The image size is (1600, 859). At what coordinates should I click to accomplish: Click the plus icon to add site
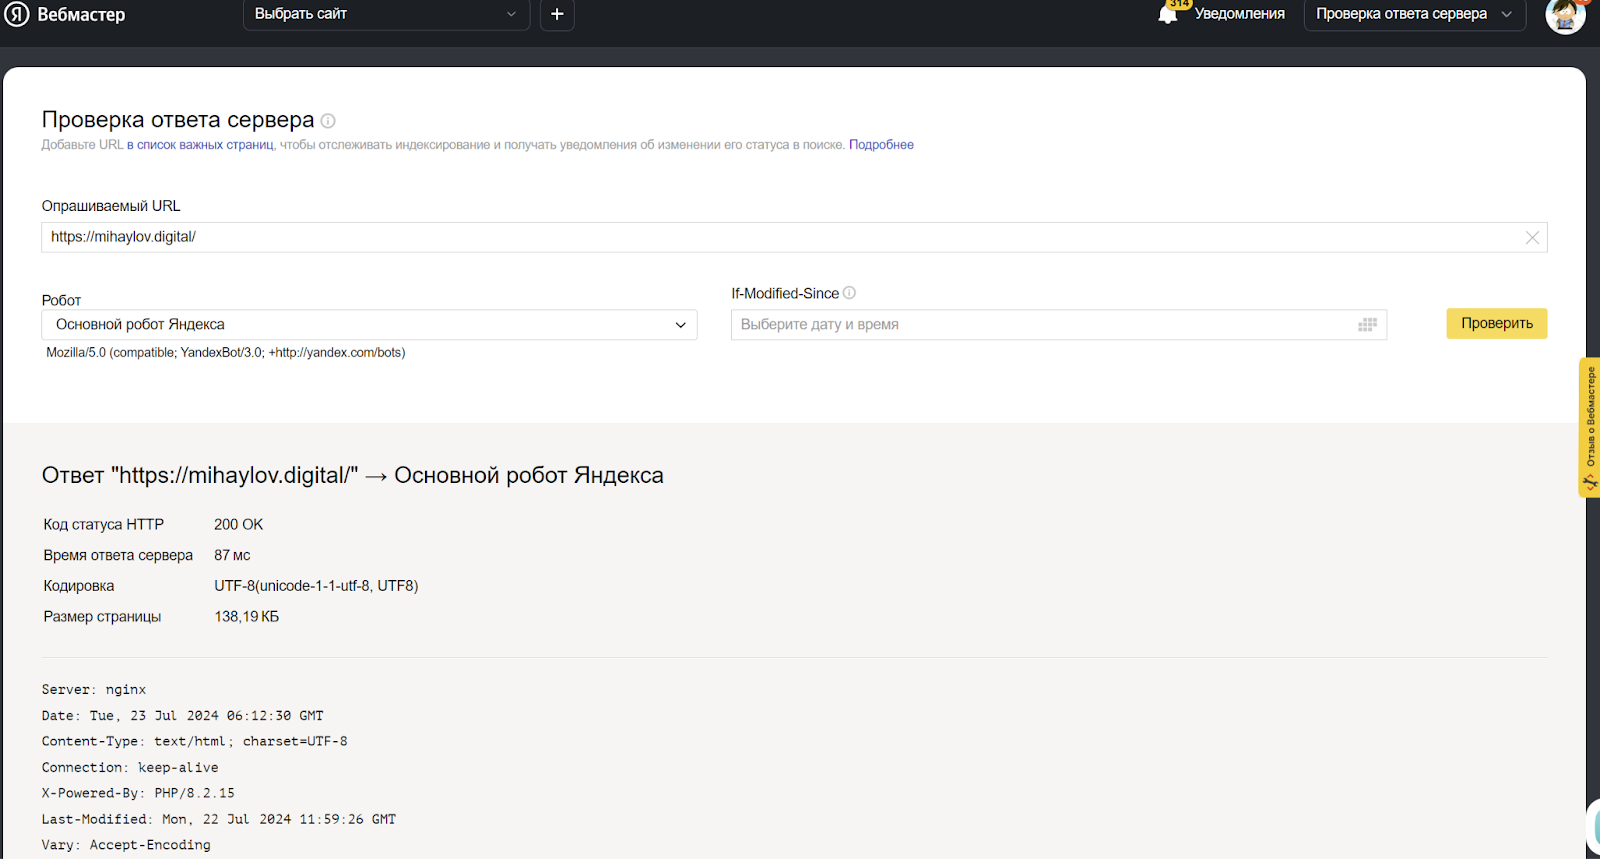tap(557, 14)
